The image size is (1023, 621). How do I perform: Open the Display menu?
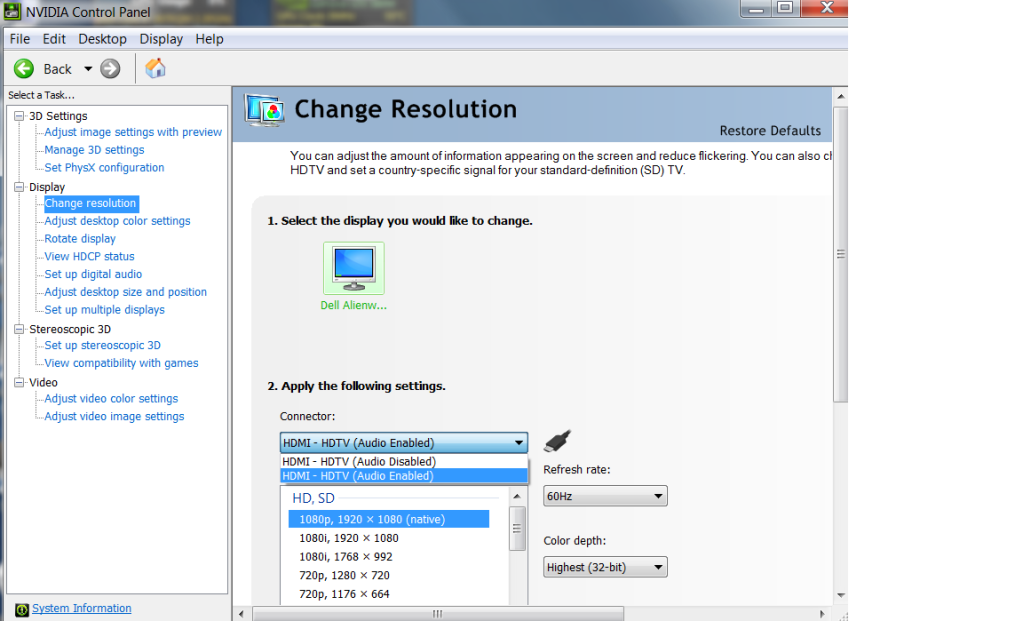click(x=161, y=39)
